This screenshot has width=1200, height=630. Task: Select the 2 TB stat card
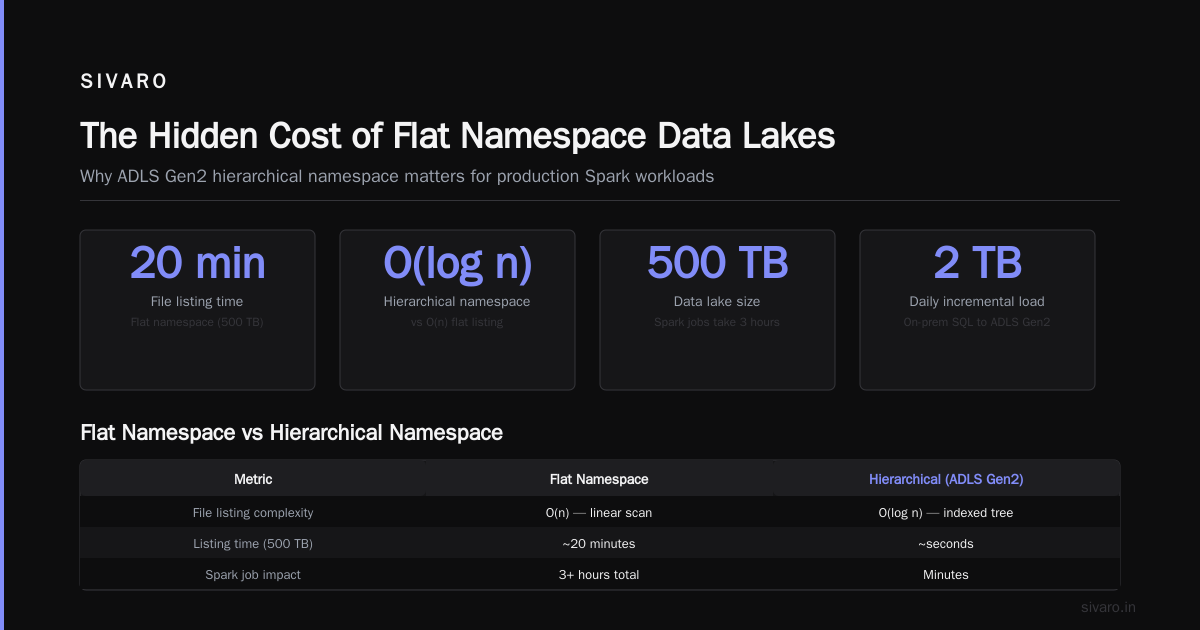pos(977,310)
